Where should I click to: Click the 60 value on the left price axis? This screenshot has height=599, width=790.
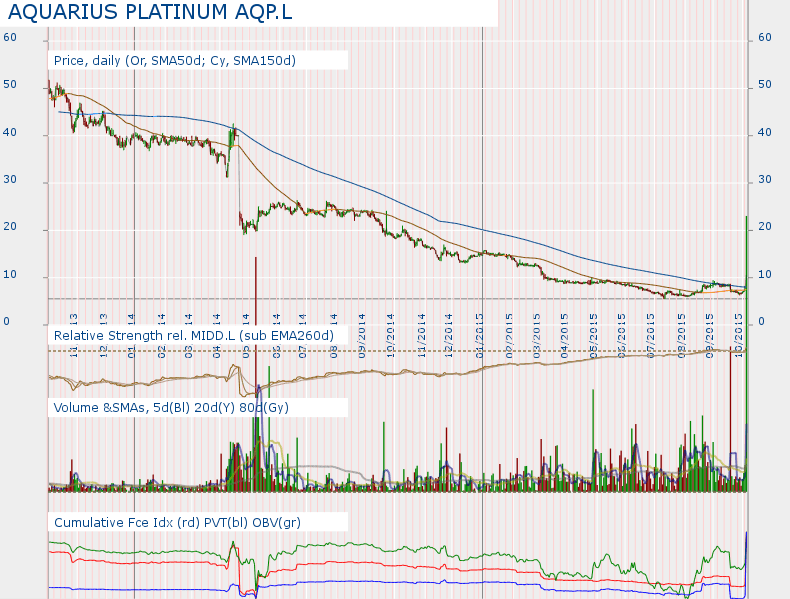pos(10,37)
